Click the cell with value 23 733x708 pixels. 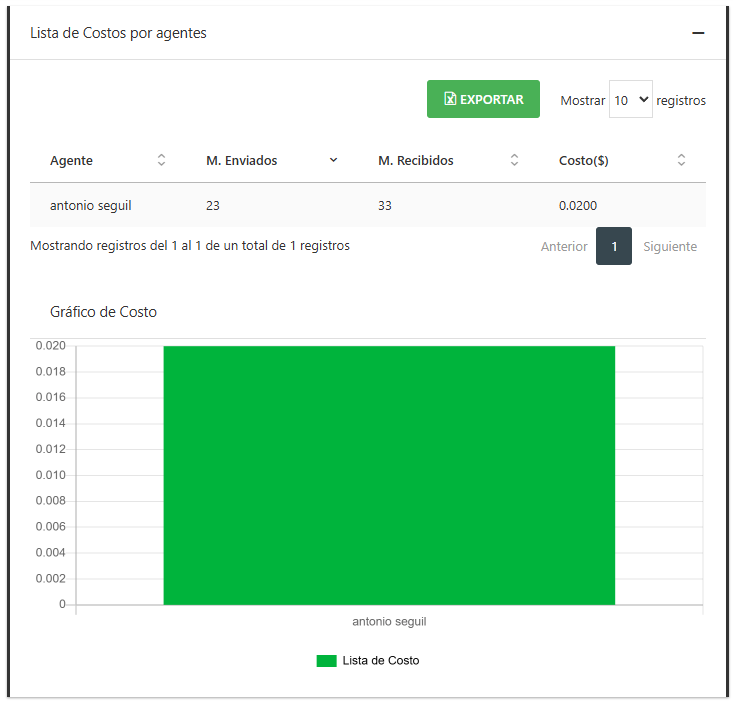213,206
